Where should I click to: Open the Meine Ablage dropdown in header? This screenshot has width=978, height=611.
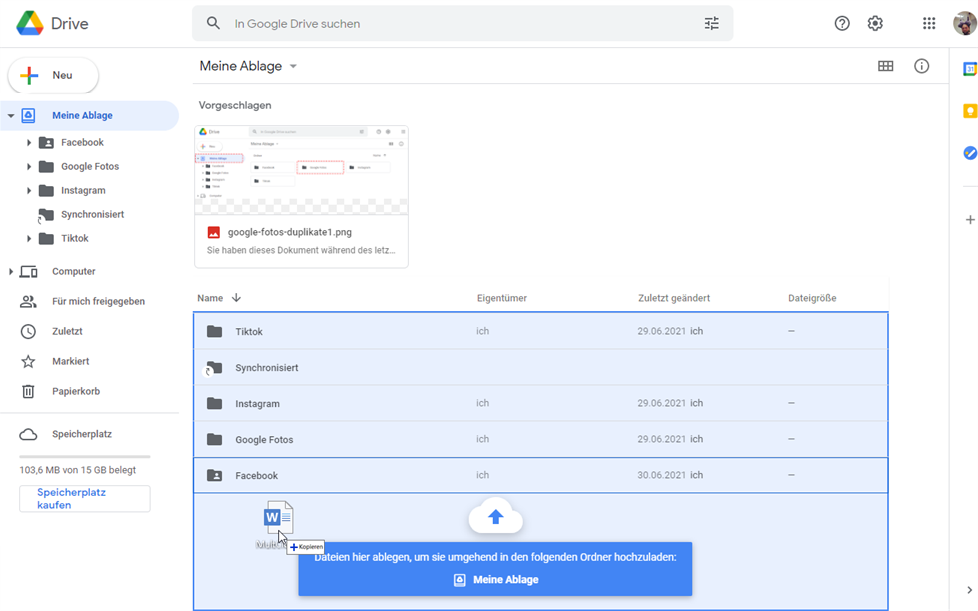[x=293, y=67]
